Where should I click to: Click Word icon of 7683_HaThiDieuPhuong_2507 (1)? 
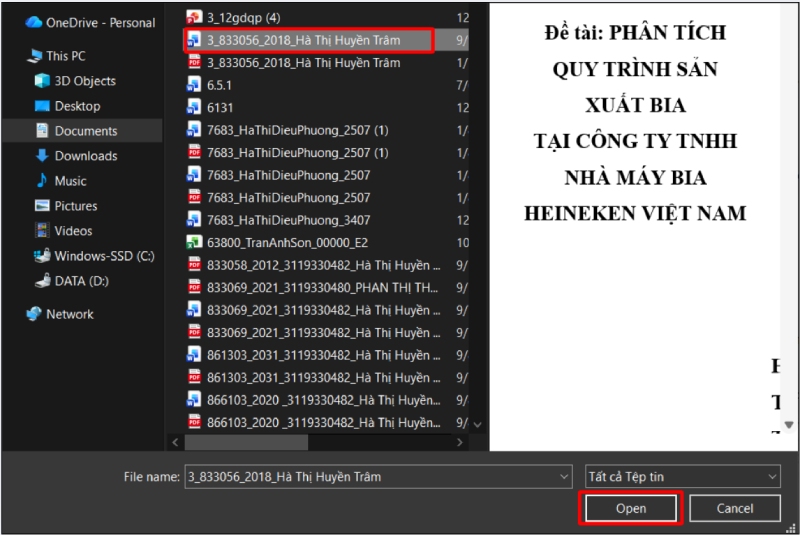point(194,130)
